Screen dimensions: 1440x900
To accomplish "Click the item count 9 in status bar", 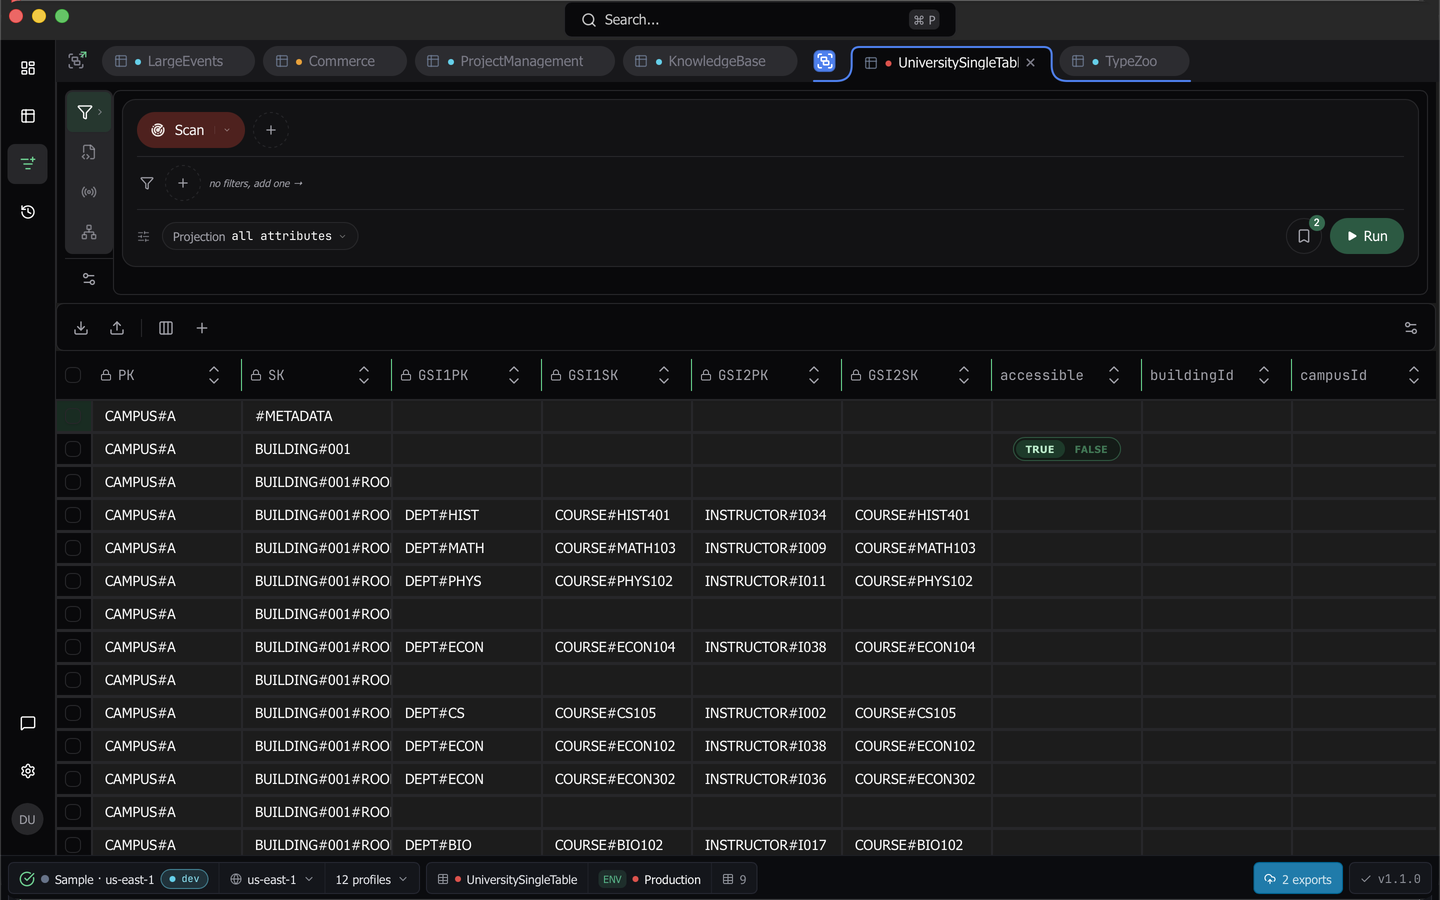I will click(x=735, y=879).
